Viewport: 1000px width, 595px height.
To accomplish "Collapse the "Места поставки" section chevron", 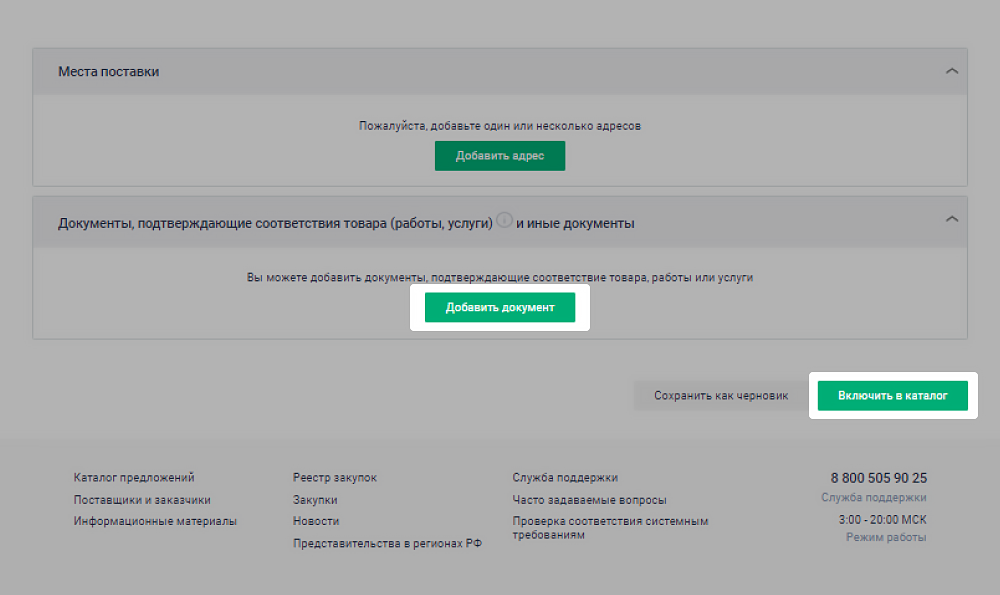I will coord(953,71).
